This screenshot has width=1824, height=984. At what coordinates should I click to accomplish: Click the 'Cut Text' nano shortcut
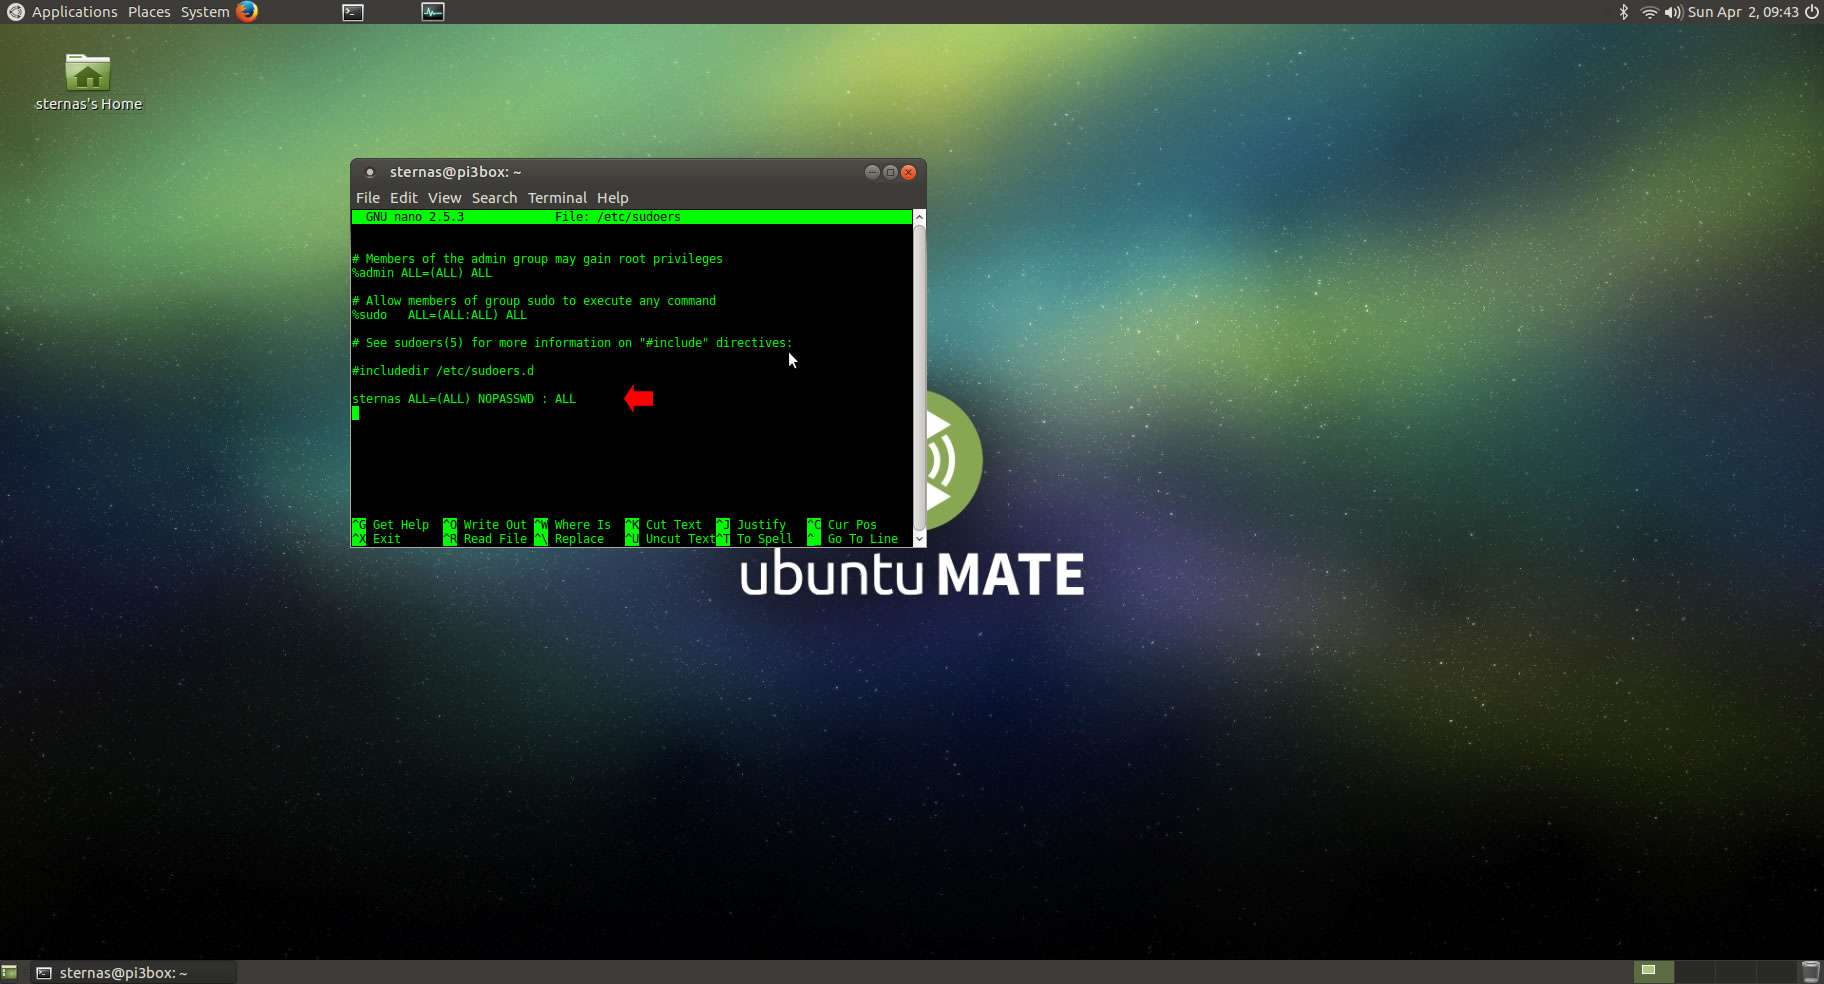(673, 525)
